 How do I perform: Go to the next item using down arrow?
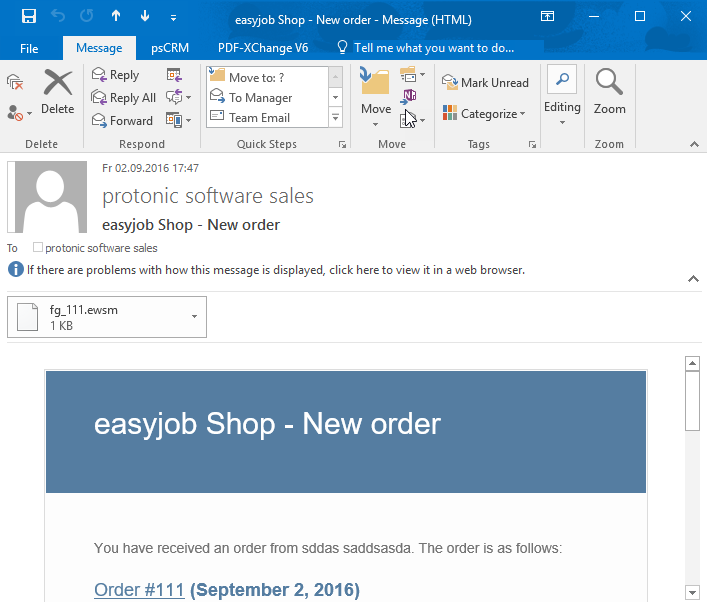(145, 17)
